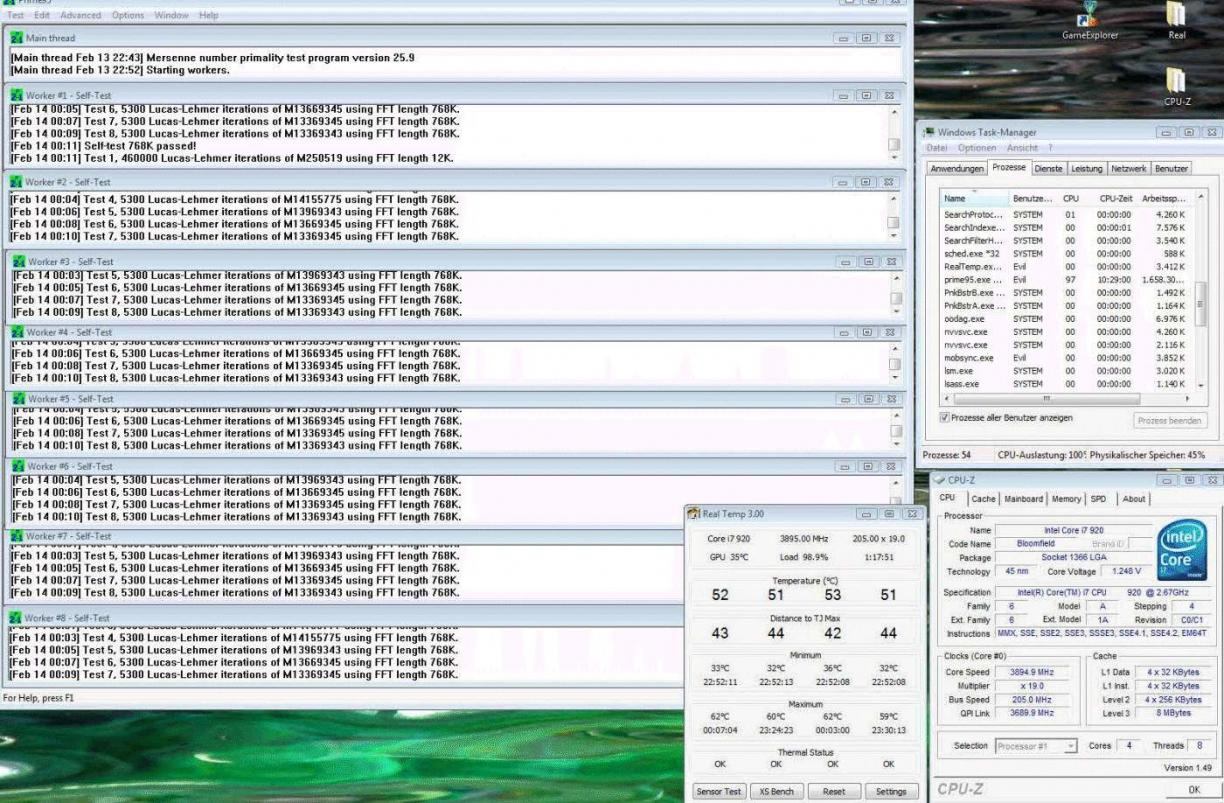The width and height of the screenshot is (1224, 803).
Task: Click Task-Manager process list scroll-down arrow
Action: coord(1200,384)
